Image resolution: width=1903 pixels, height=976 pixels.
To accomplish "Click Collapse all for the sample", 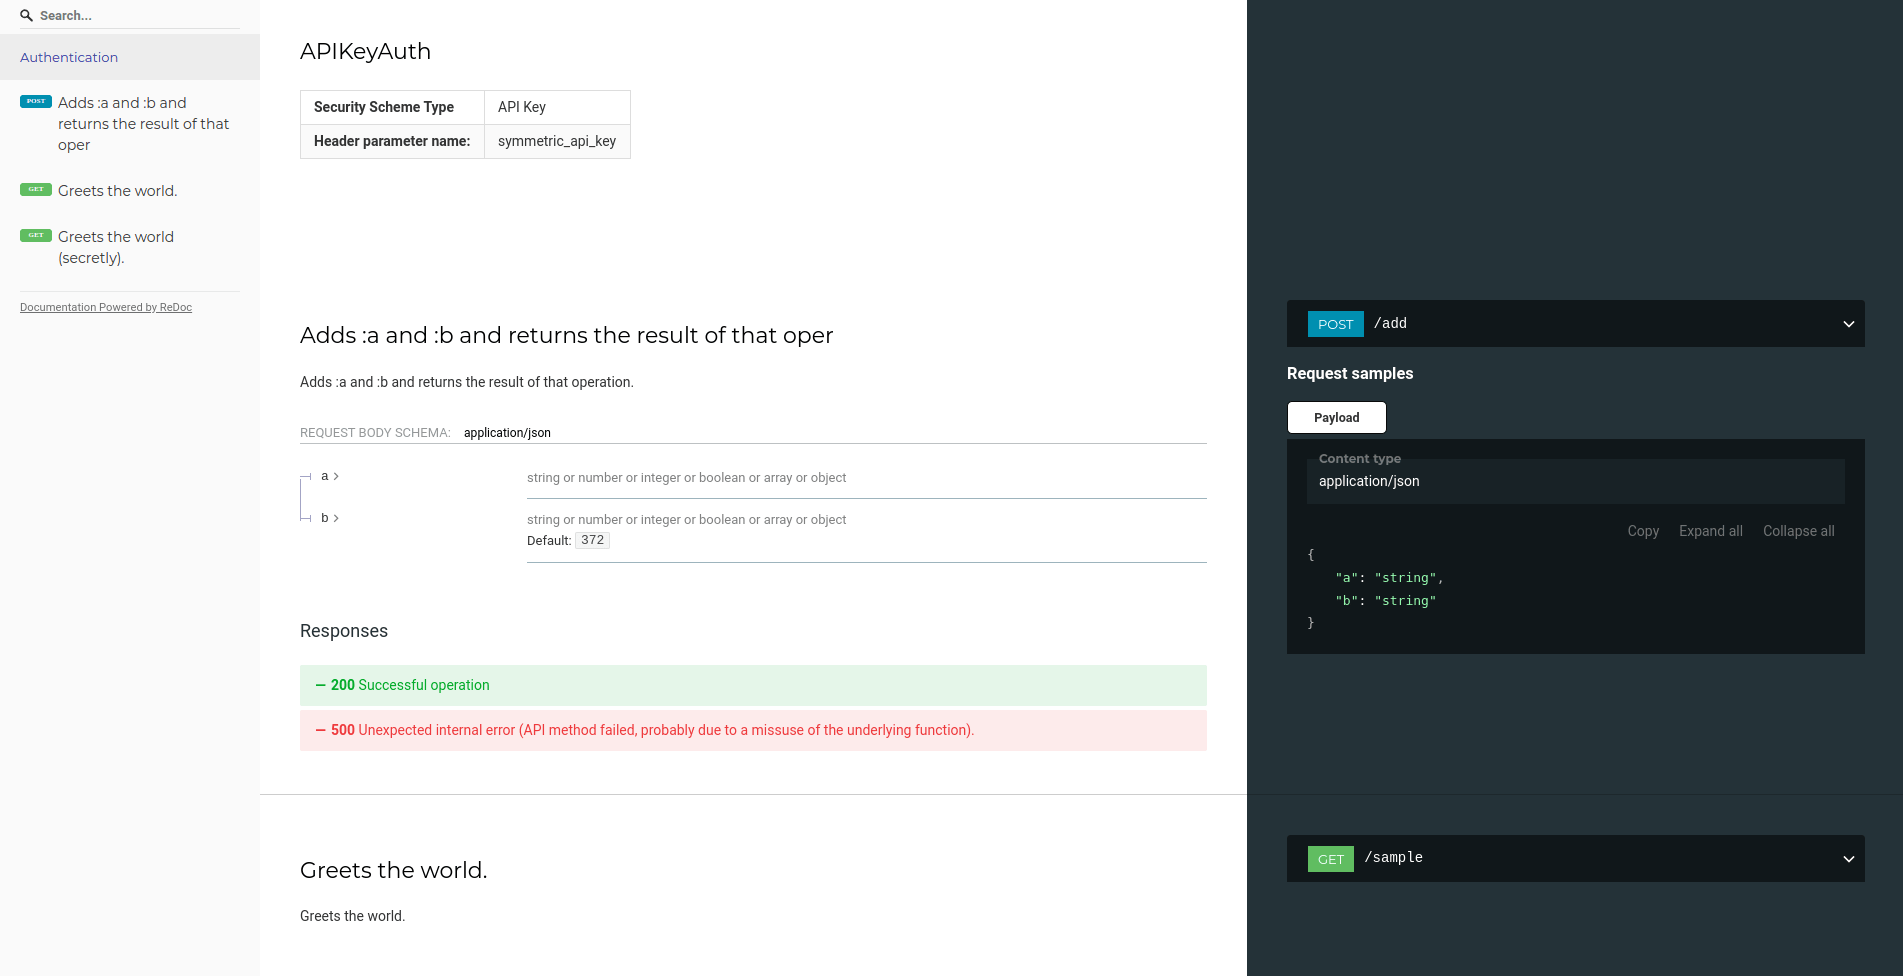I will (1798, 531).
